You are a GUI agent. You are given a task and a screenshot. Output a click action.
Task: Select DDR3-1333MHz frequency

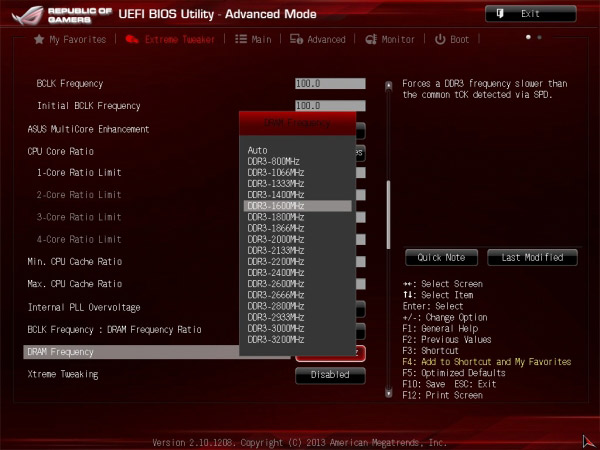pos(297,184)
